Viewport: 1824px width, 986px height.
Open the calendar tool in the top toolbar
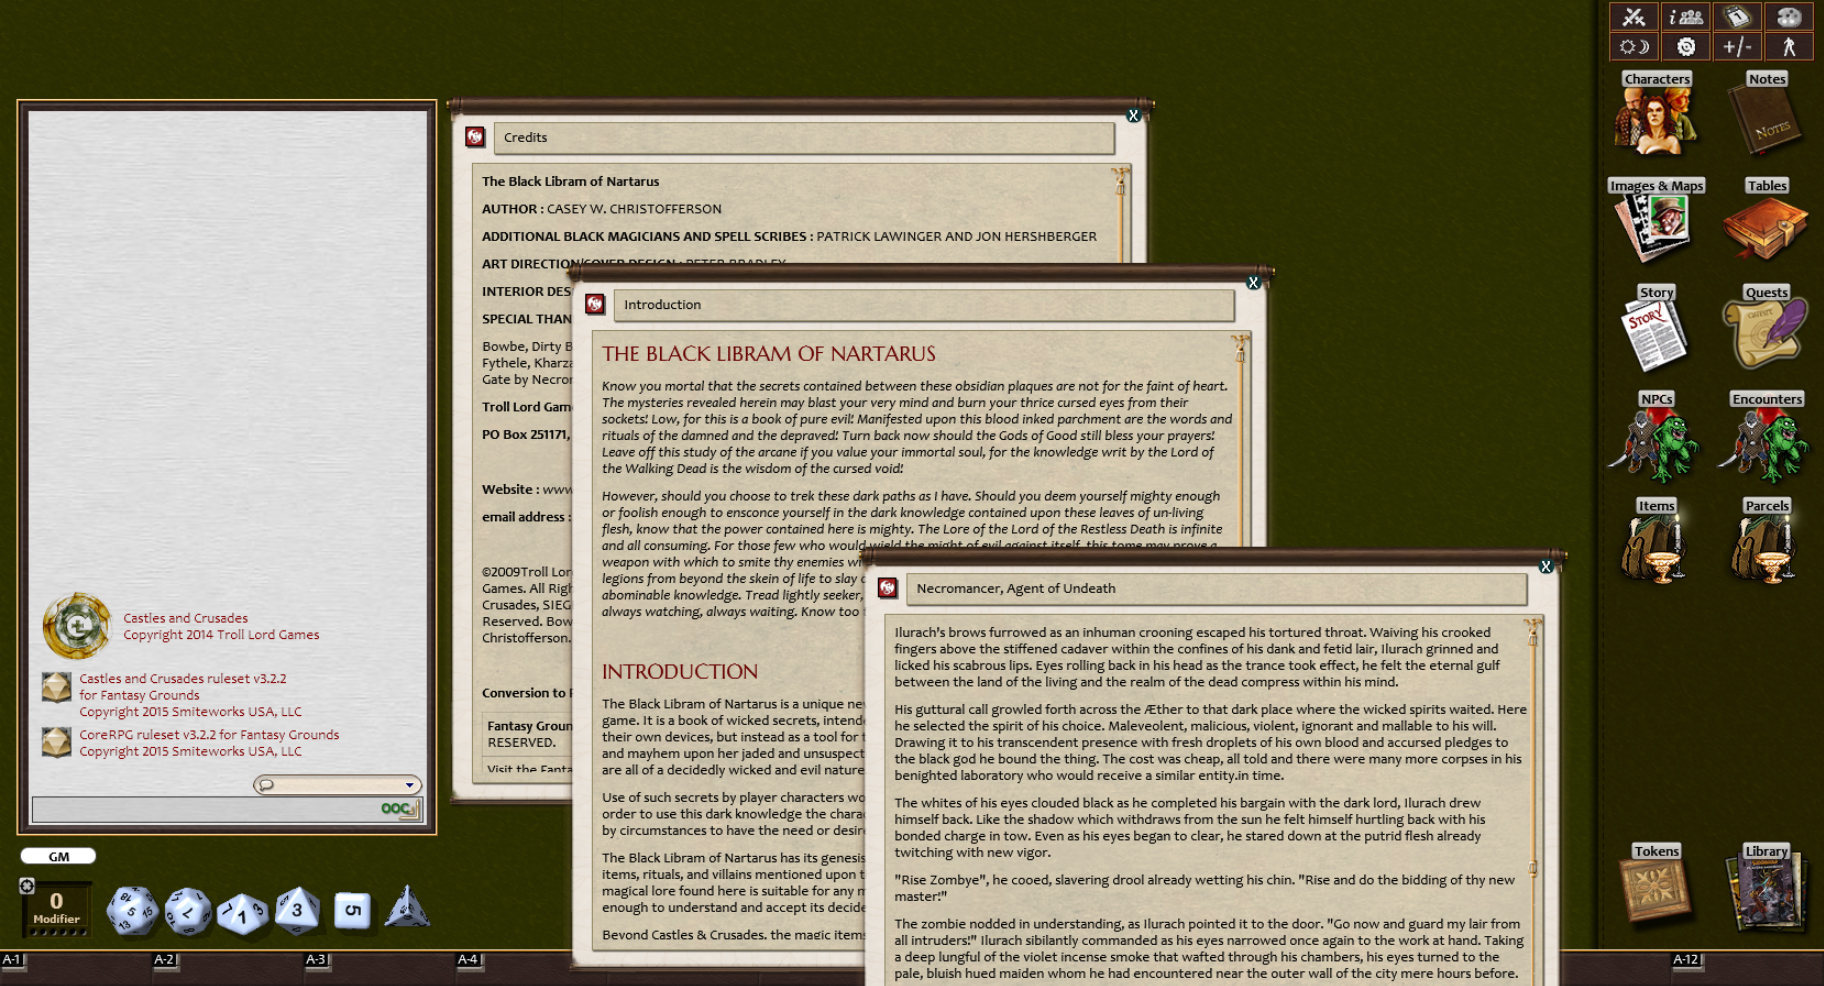point(1737,17)
